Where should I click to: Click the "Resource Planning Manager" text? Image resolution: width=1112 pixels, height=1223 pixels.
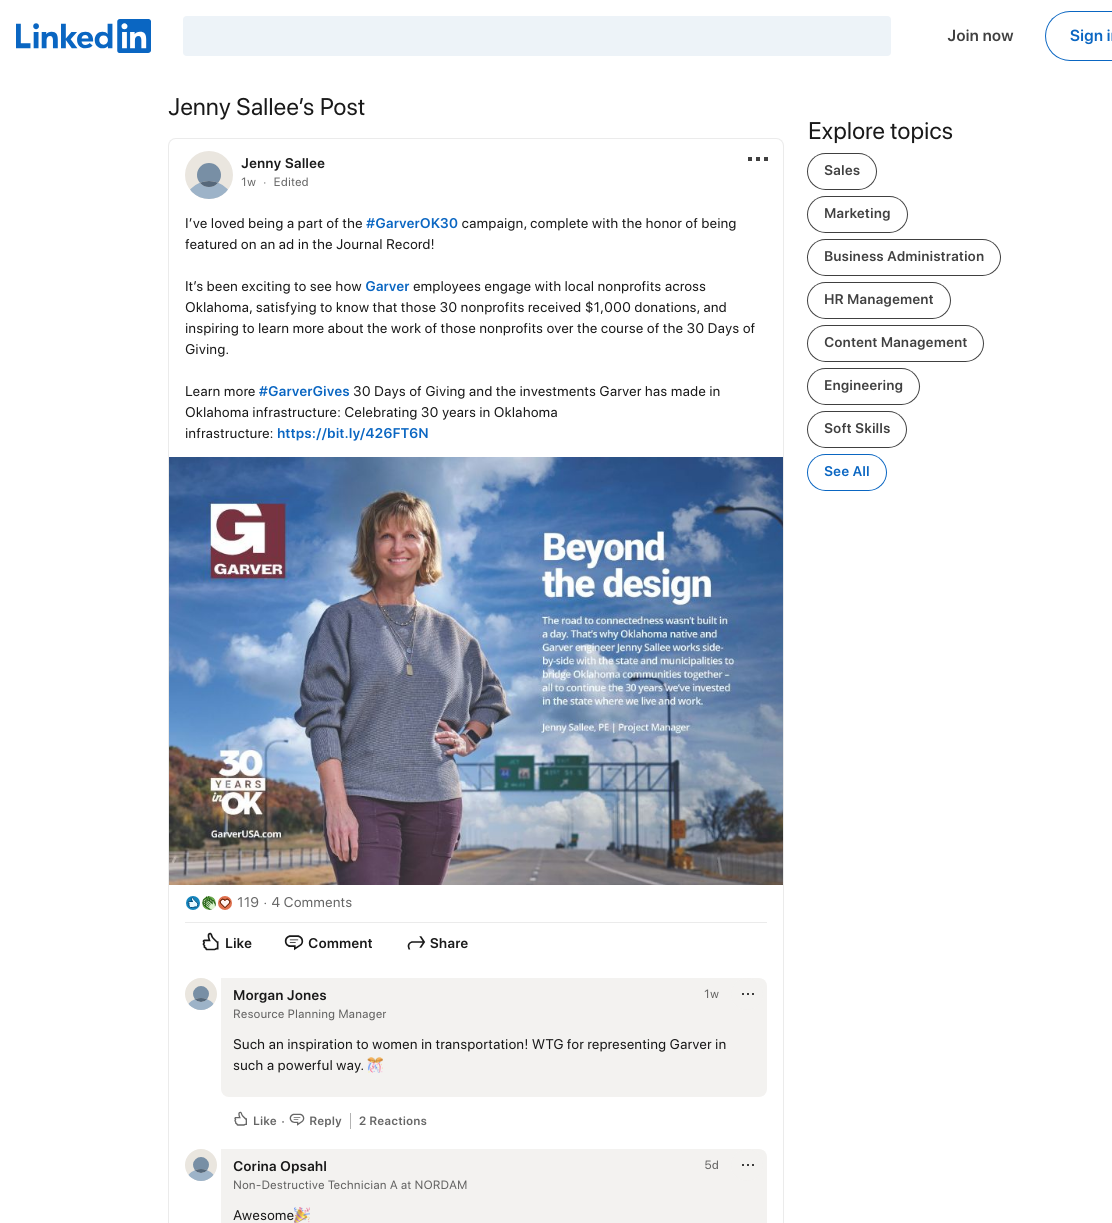click(x=310, y=1014)
